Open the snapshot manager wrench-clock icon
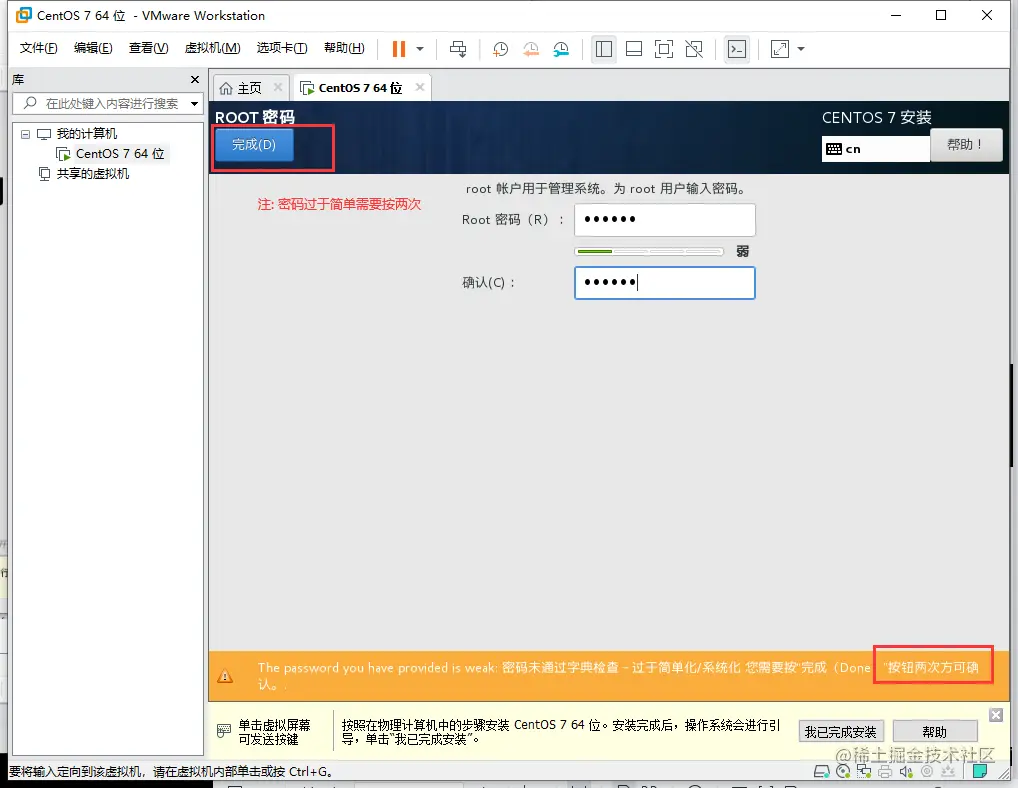Viewport: 1018px width, 788px height. tap(561, 49)
